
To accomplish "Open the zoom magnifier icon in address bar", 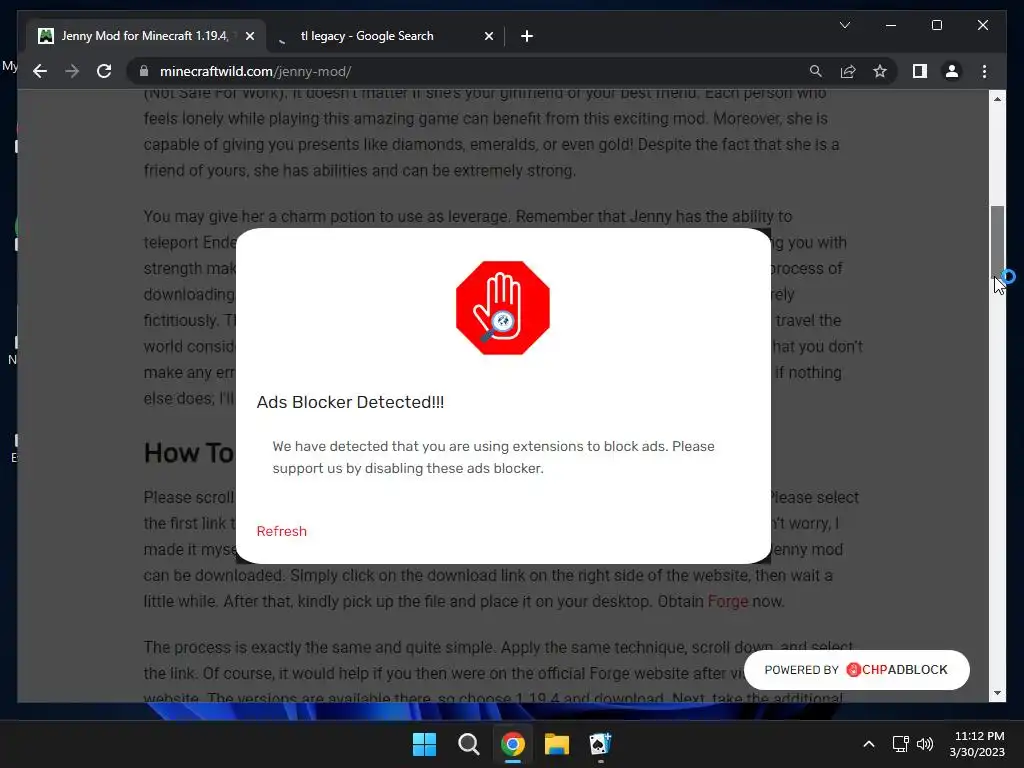I will click(x=816, y=71).
